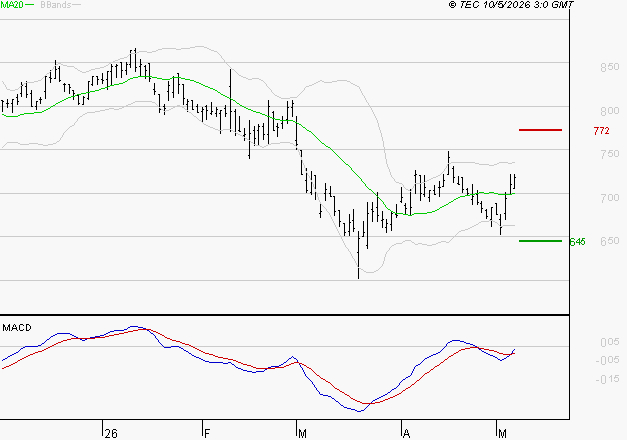The height and width of the screenshot is (440, 627).
Task: Click the green 645 support line
Action: (x=540, y=241)
